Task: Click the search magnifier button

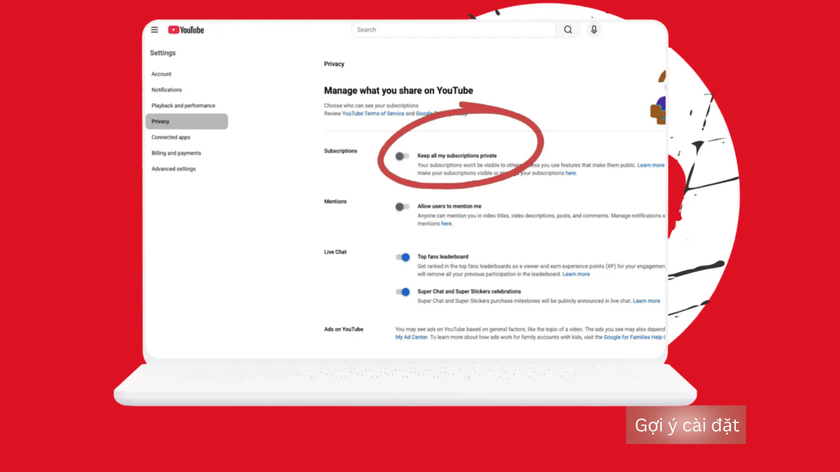Action: [x=568, y=30]
